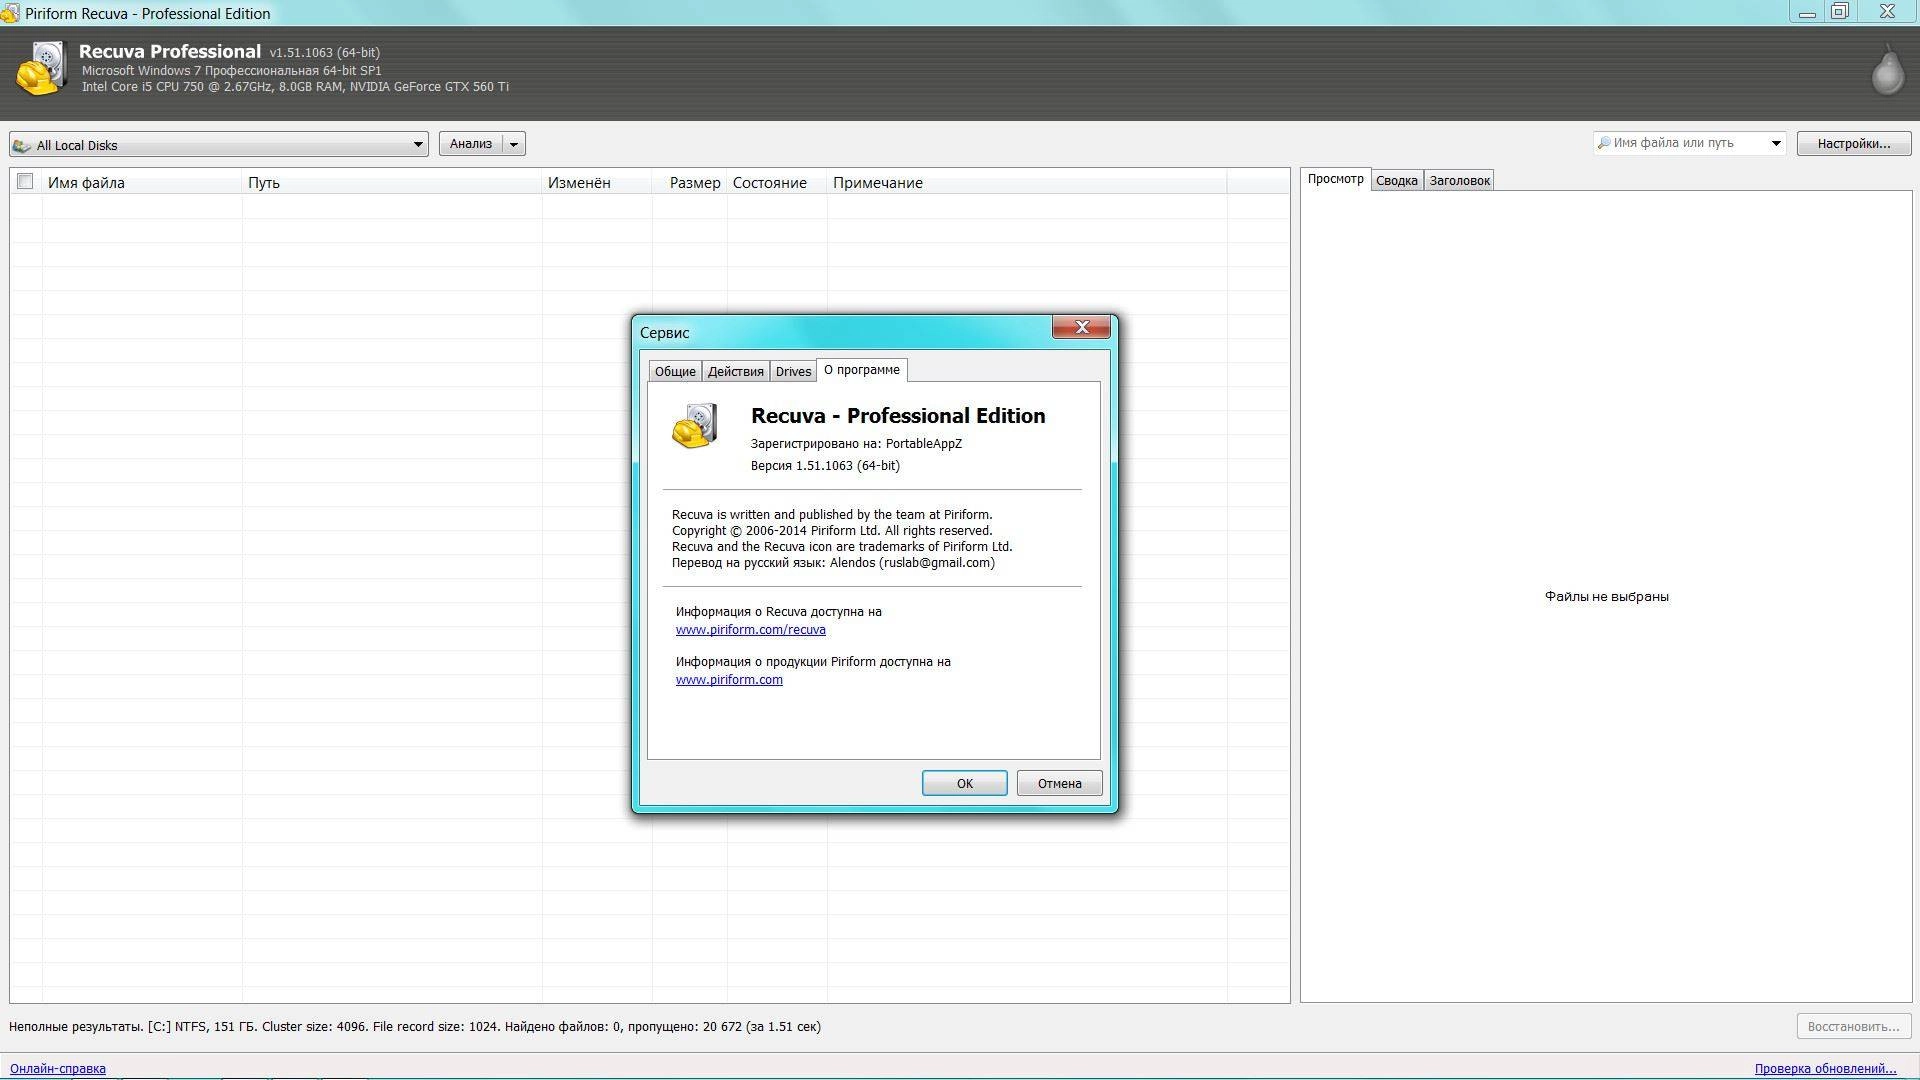Restore down the Recuva main window

1839,12
